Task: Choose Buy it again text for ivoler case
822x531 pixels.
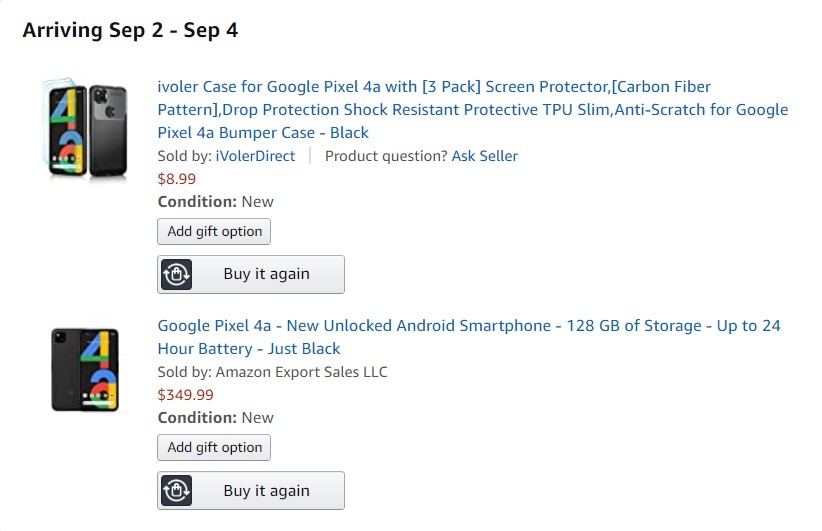Action: [x=266, y=274]
